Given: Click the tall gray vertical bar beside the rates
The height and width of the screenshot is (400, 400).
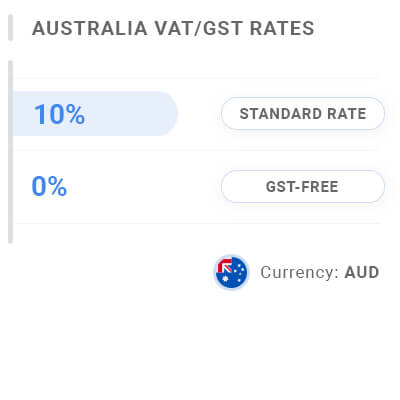Looking at the screenshot, I should tap(10, 152).
